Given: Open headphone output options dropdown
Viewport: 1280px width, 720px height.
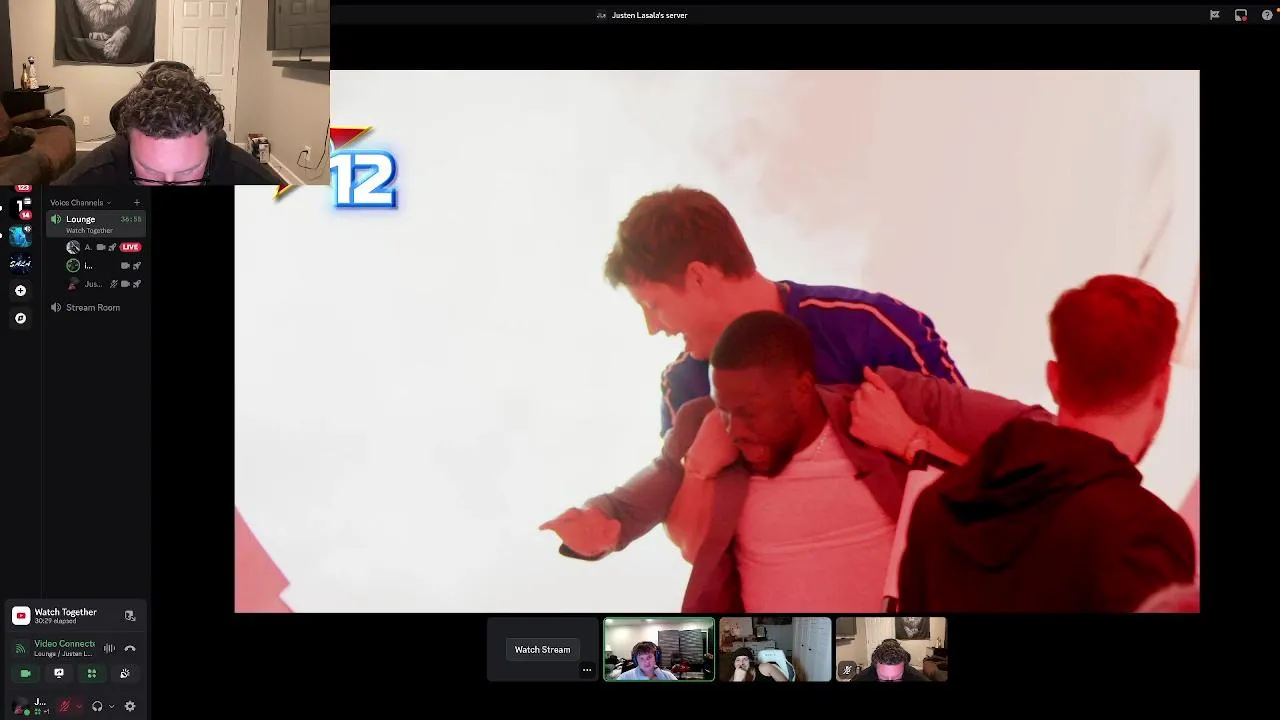Looking at the screenshot, I should tap(112, 706).
